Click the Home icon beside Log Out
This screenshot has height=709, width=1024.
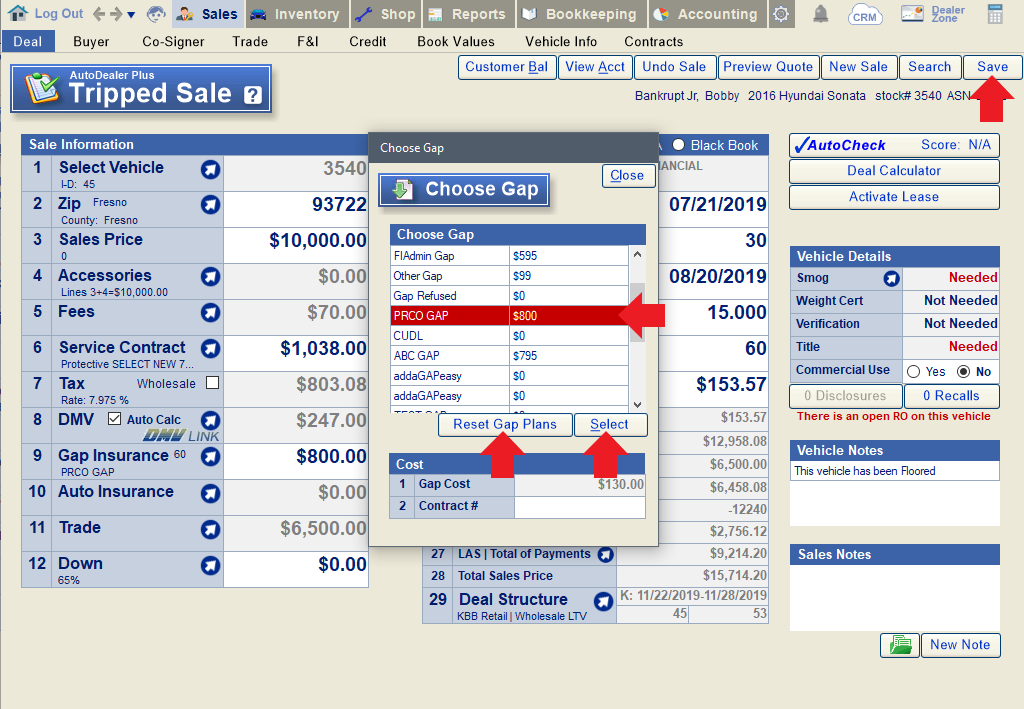click(x=18, y=13)
